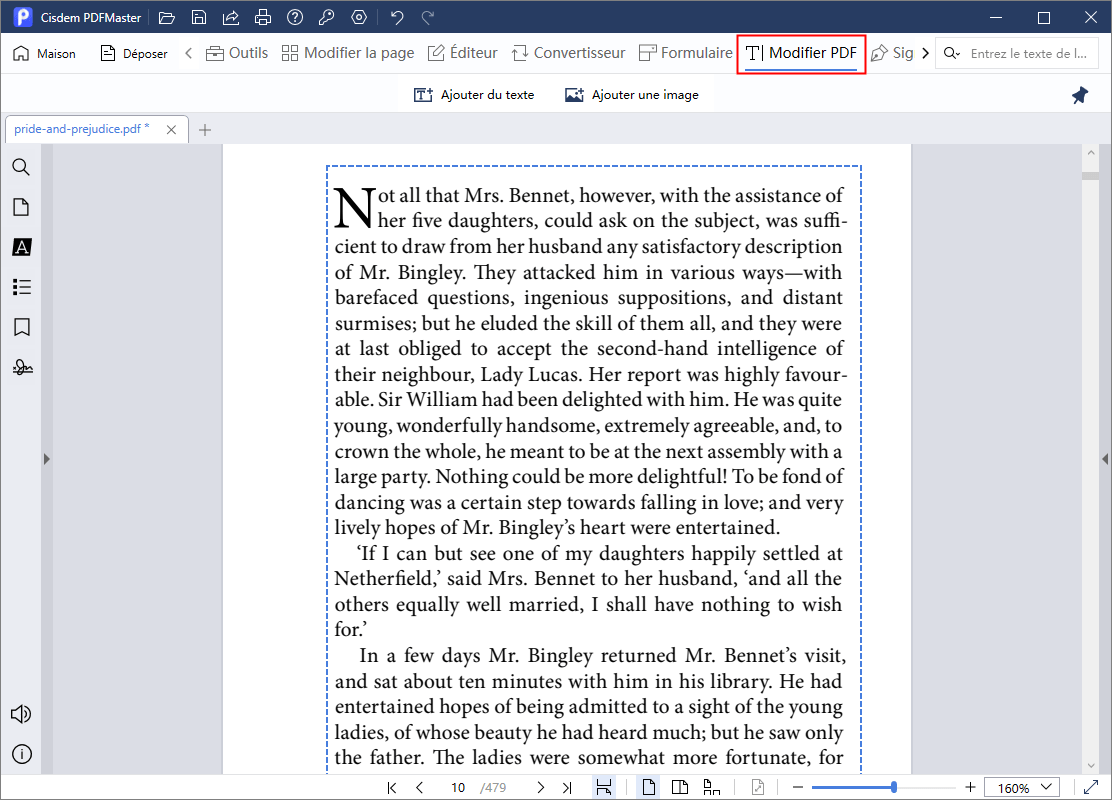Click the Undo icon in the title bar

(395, 16)
